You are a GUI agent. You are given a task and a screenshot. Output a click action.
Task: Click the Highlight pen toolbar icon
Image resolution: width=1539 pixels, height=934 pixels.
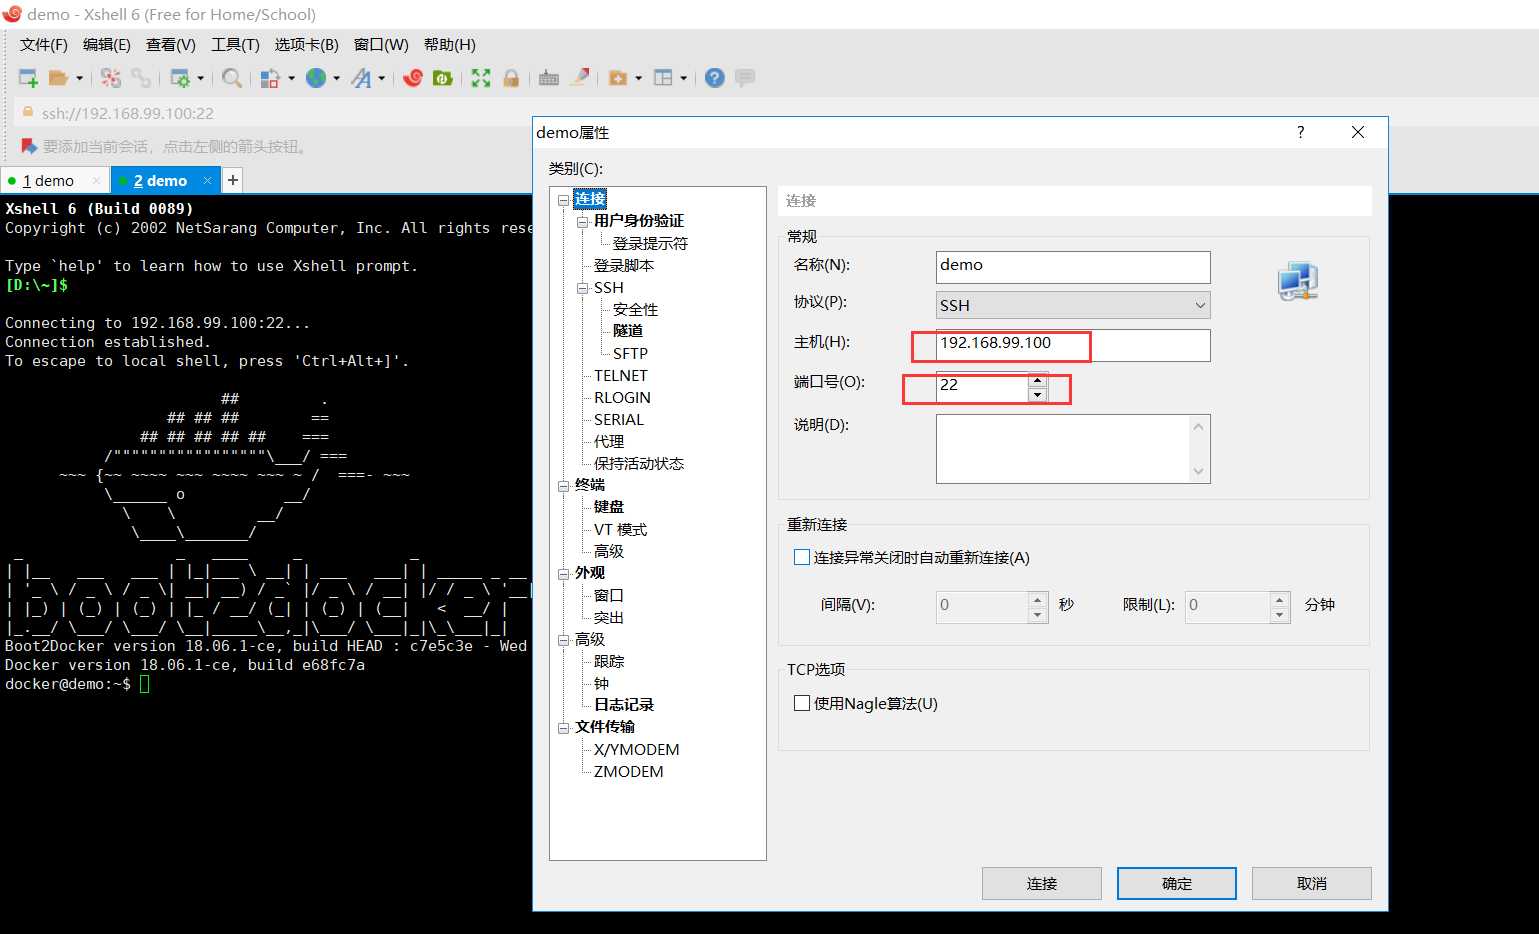[579, 78]
